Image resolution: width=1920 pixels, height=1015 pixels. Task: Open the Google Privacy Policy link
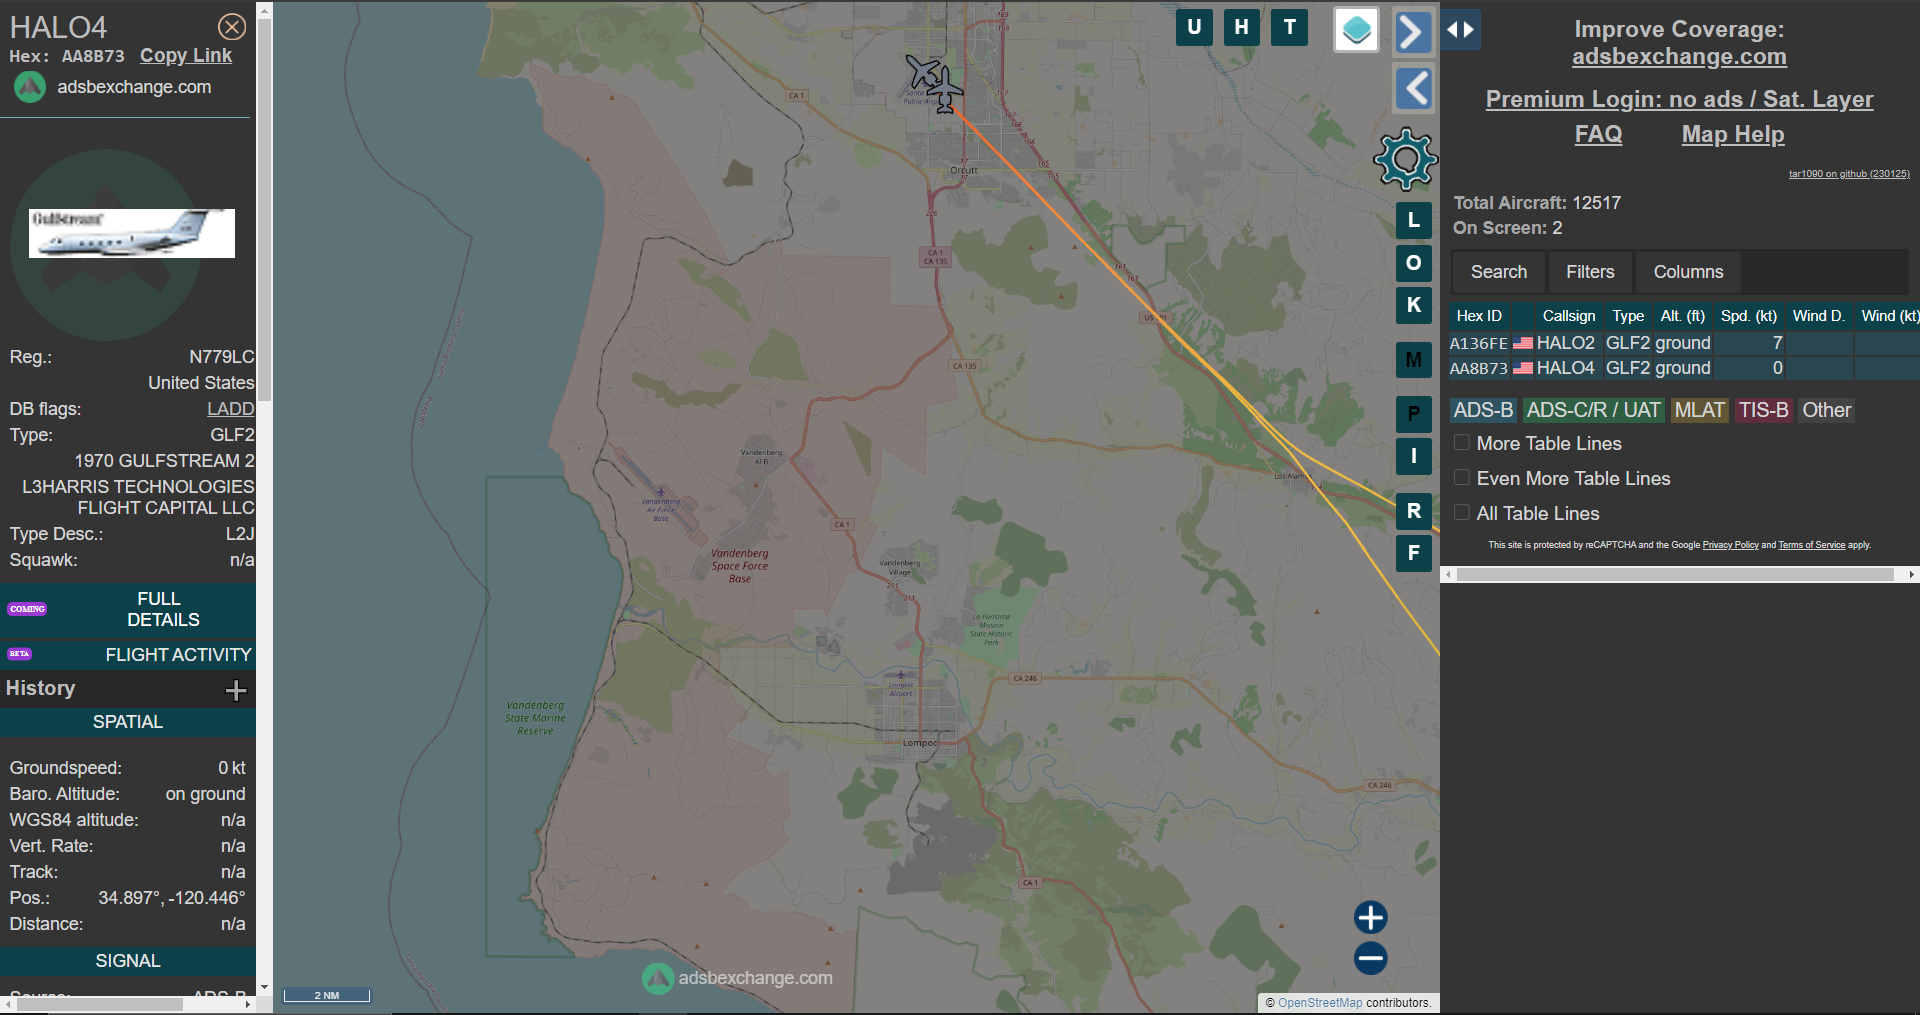[x=1730, y=545]
